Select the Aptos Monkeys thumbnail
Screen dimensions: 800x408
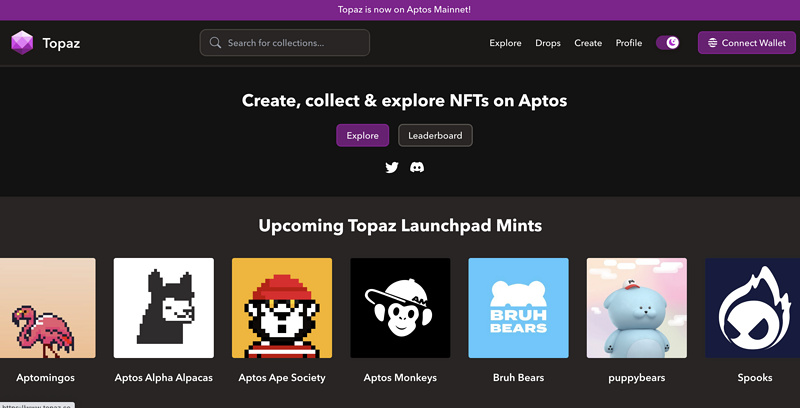[x=400, y=308]
